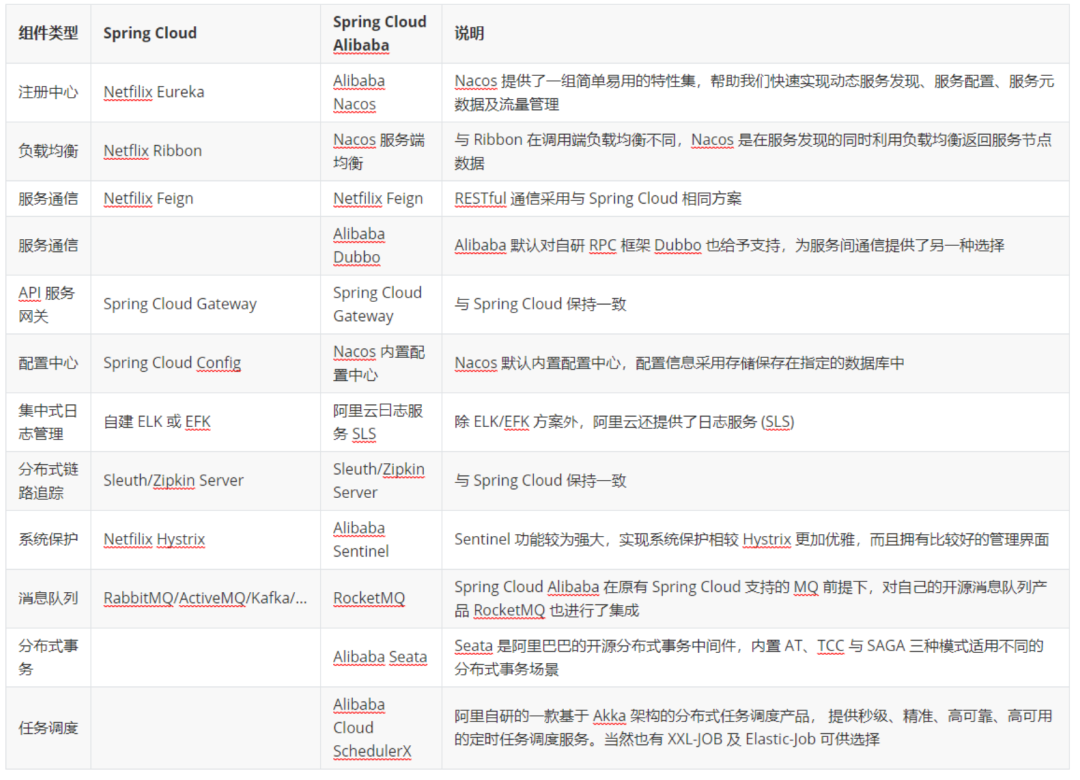Click the 除 ELK/EFK 方案外 description
Viewport: 1080px width, 780px height.
pyautogui.click(x=624, y=422)
